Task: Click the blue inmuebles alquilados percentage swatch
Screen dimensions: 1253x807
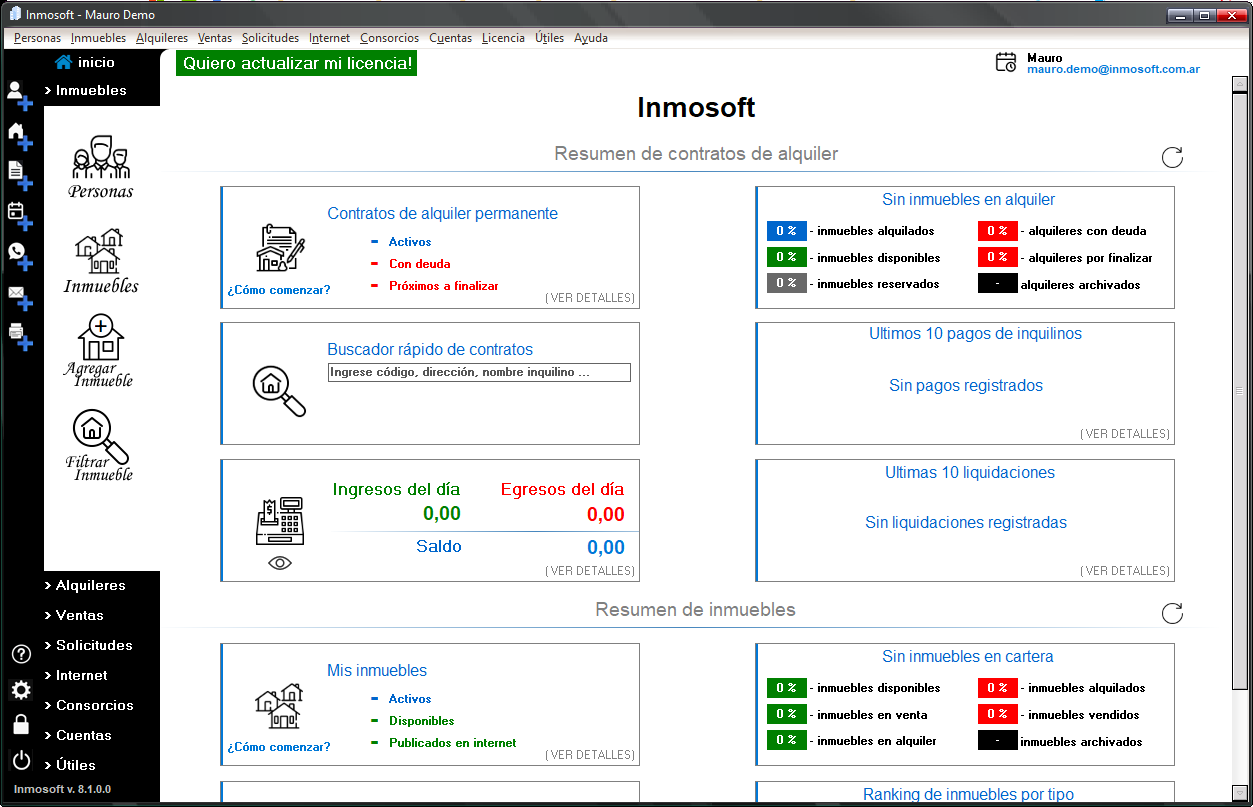Action: click(786, 231)
